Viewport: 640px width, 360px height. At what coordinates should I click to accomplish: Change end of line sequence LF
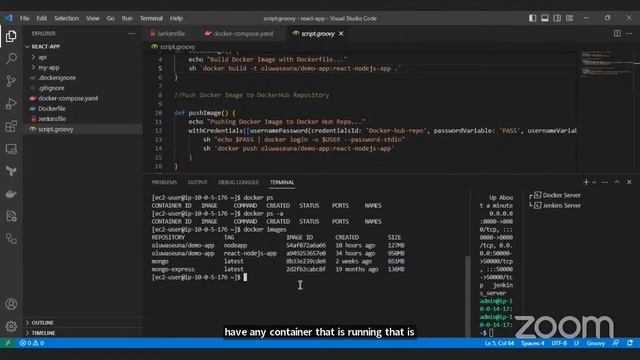576,343
